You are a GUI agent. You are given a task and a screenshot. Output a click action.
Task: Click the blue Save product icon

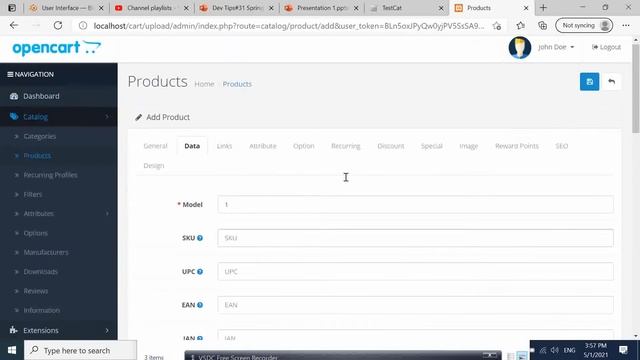pyautogui.click(x=589, y=82)
